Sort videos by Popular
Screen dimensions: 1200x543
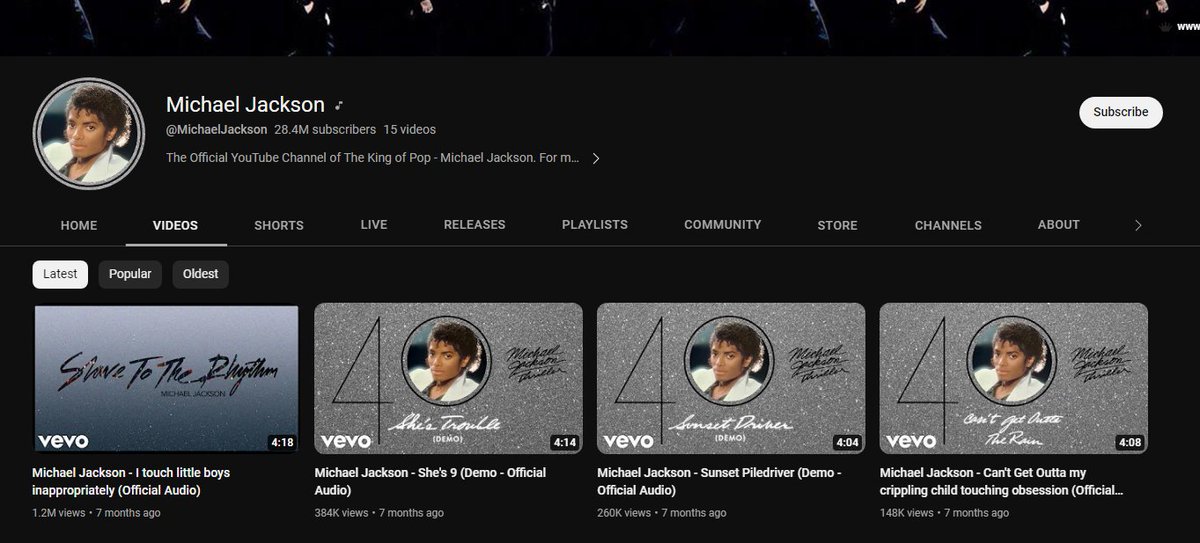pos(130,274)
